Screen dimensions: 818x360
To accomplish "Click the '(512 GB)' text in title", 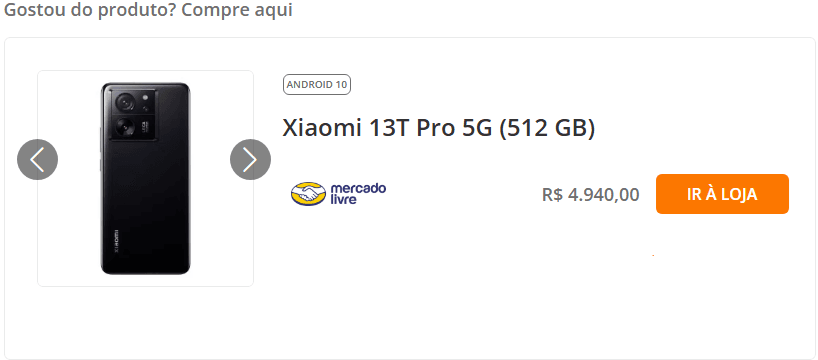I will pos(547,129).
